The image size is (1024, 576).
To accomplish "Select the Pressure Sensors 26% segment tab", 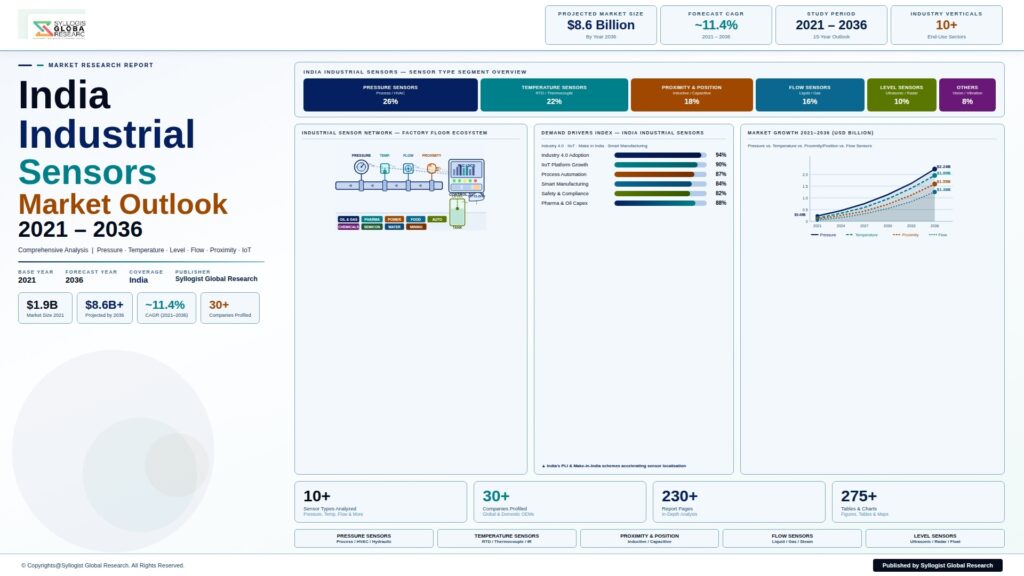I will 390,95.
